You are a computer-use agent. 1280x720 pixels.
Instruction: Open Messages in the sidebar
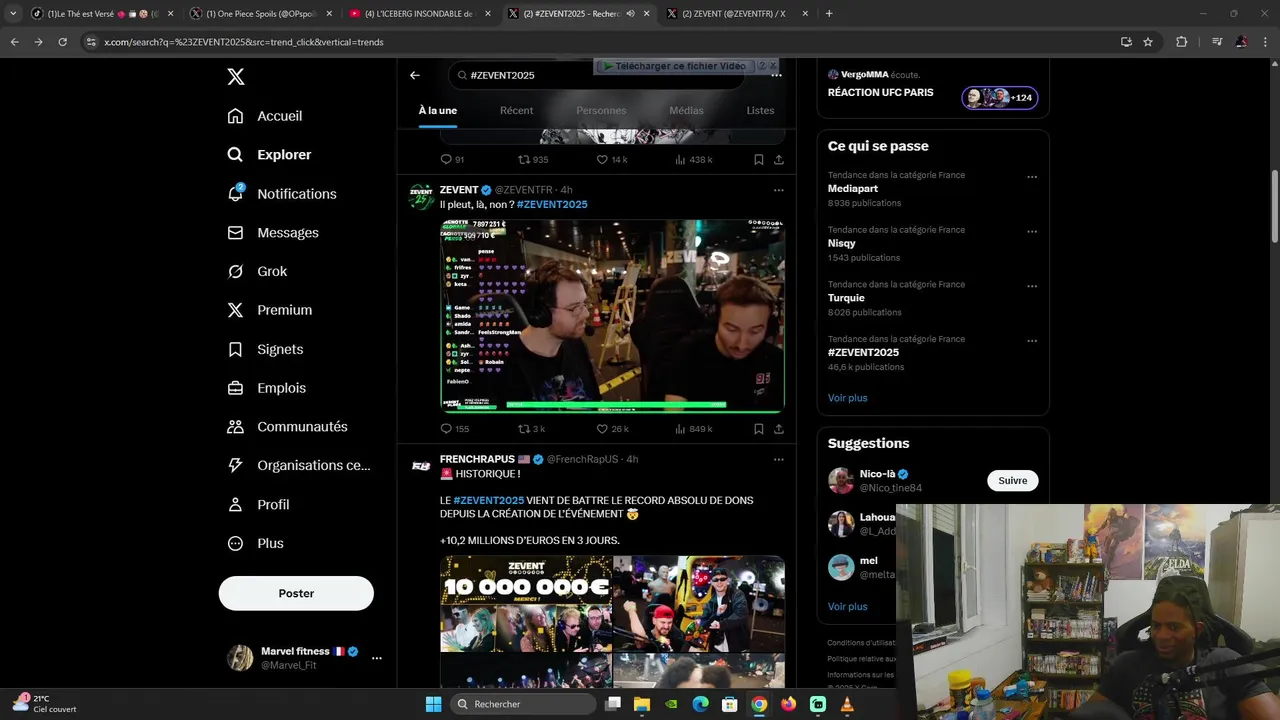(273, 233)
